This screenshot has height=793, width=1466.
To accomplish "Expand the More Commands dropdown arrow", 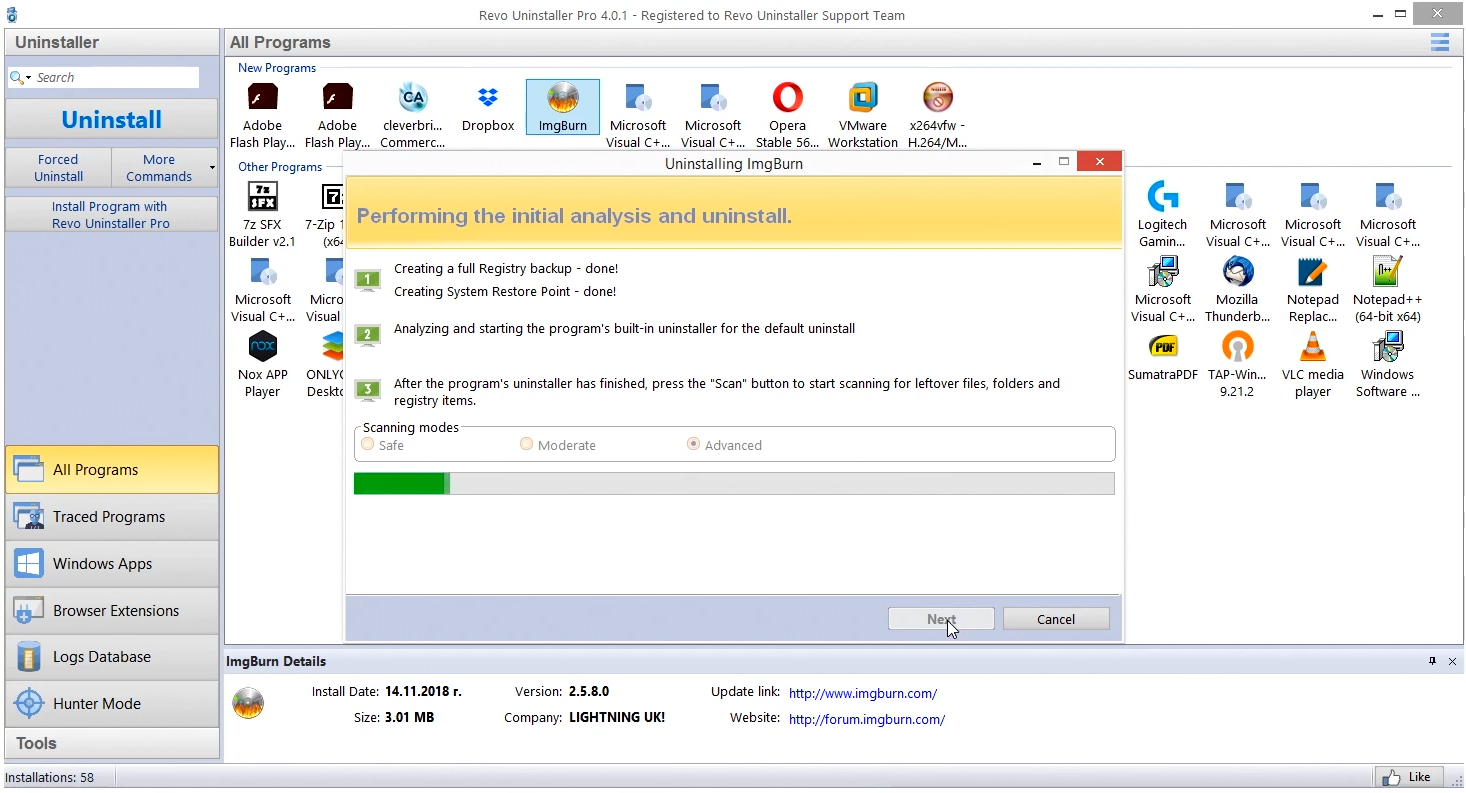I will coord(212,168).
